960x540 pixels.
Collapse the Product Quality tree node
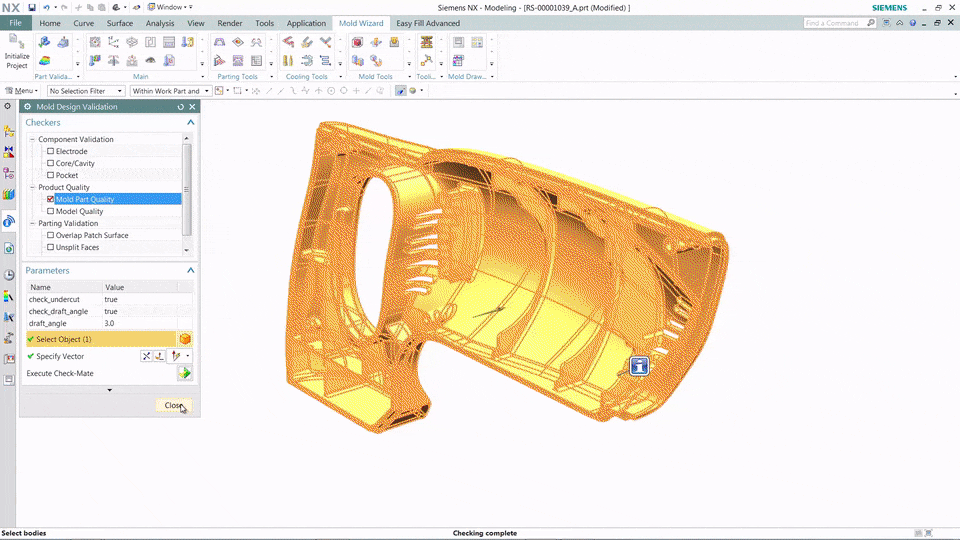32,187
